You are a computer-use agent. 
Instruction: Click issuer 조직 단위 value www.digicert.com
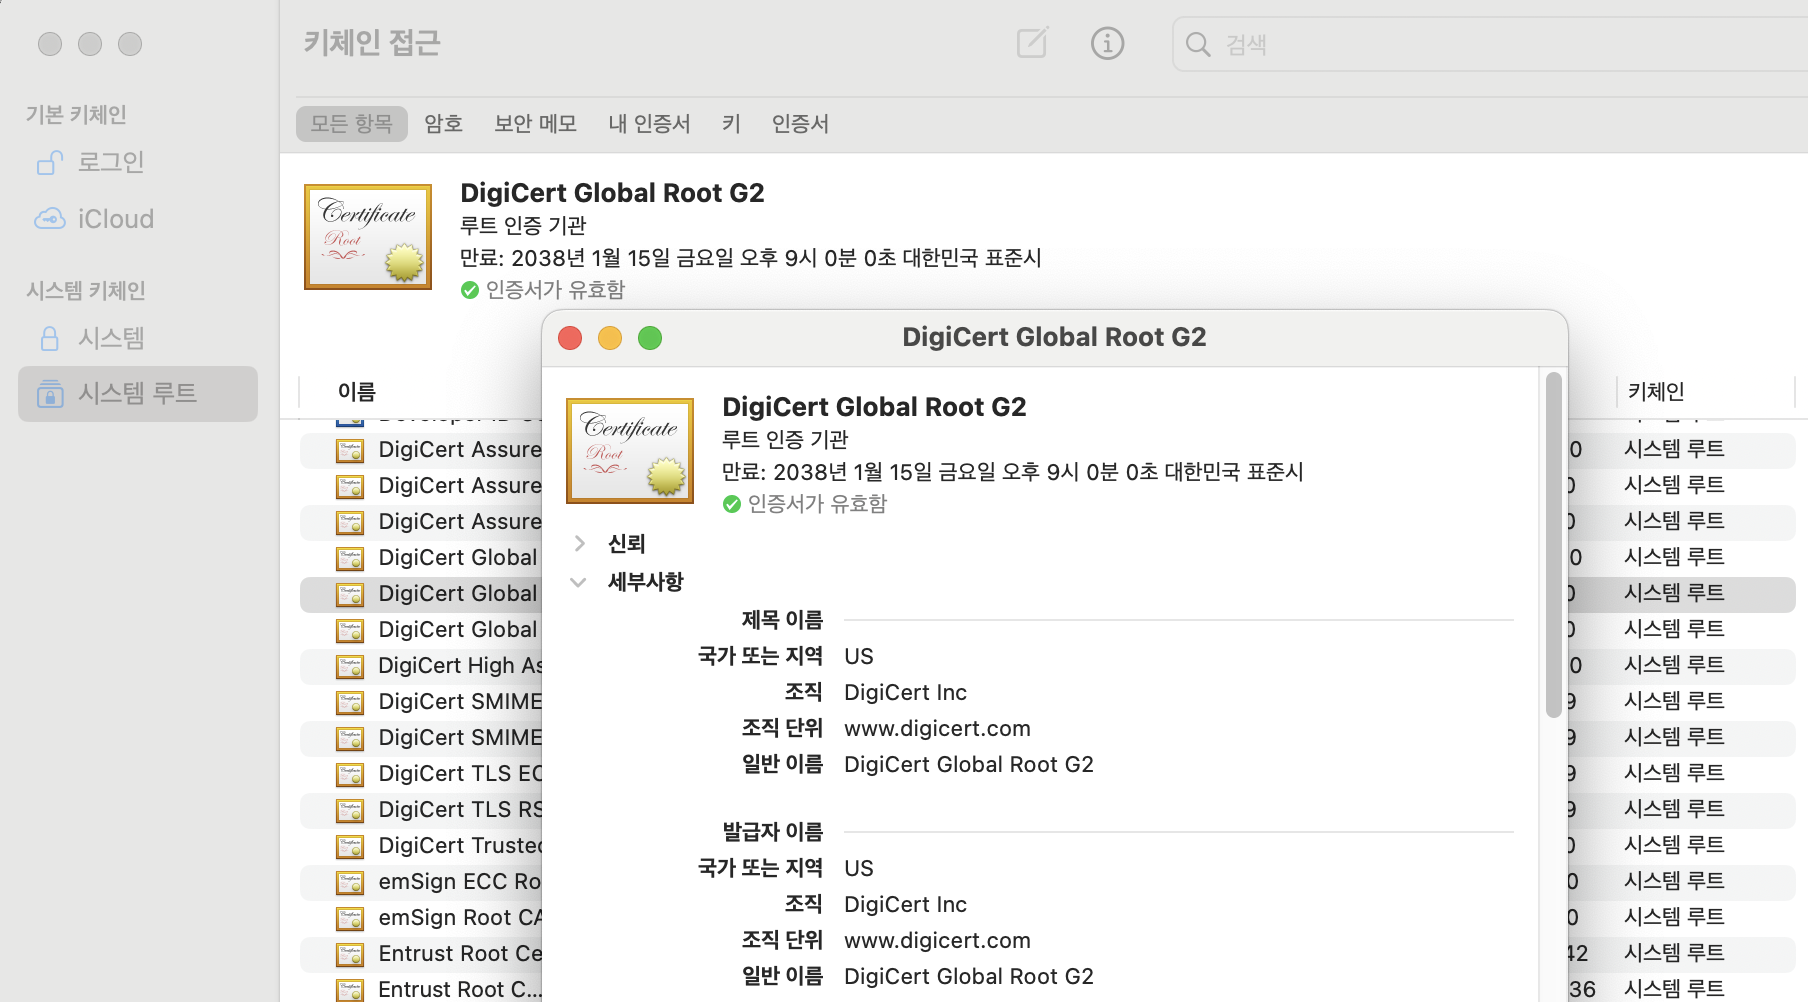pos(937,940)
